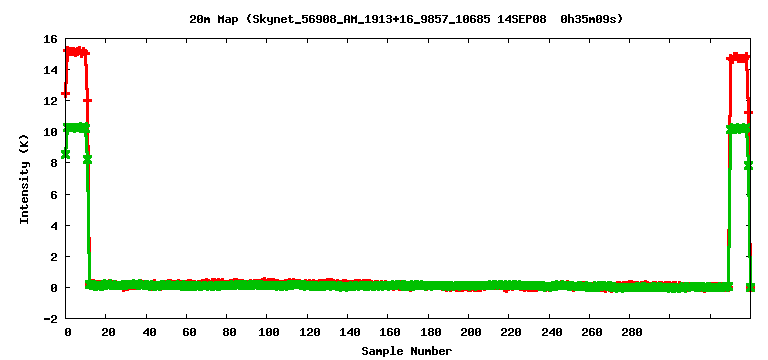768x360 pixels.
Task: Click the red marker near 12 on the left edge
Action: coord(65,93)
